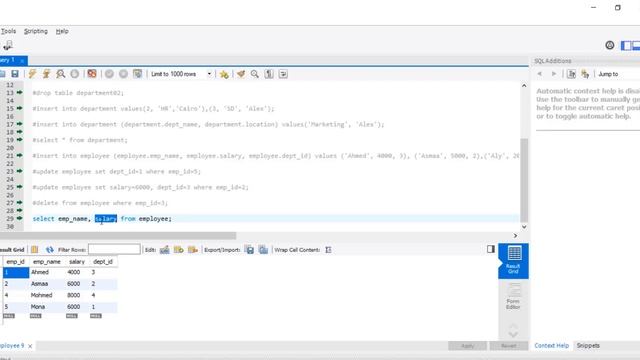Click the horizontal scrollbar thumb below editor
The height and width of the screenshot is (360, 640).
[118, 236]
